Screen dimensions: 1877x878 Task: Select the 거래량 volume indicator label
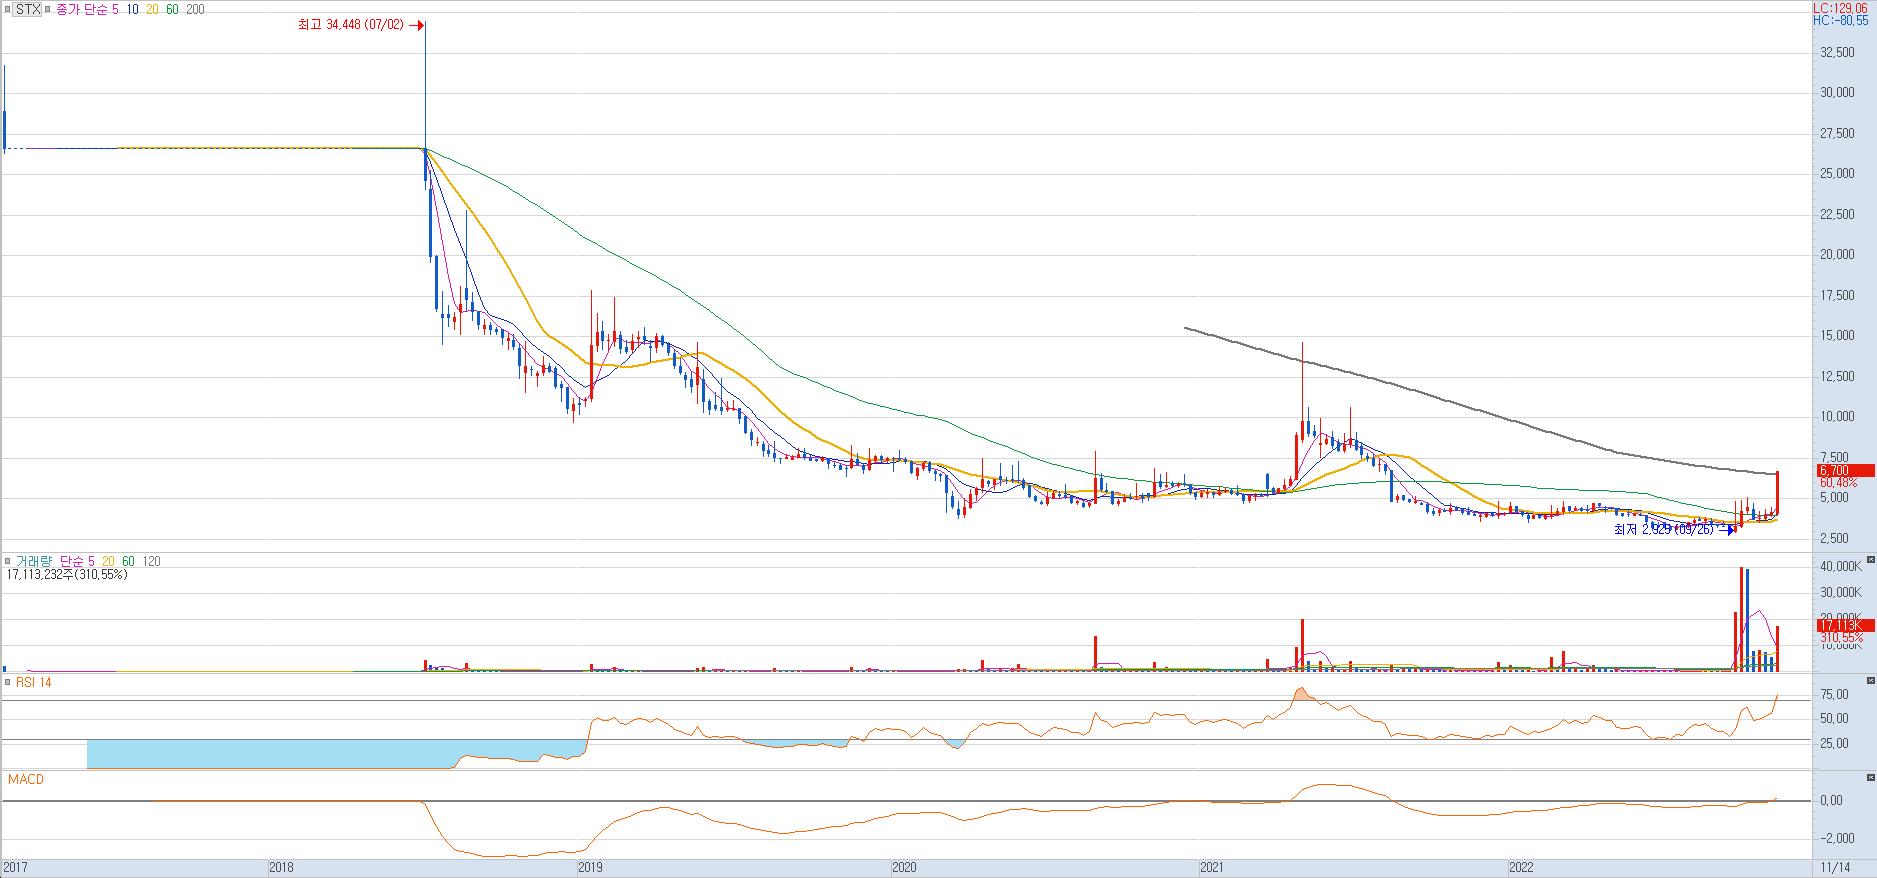tap(32, 562)
